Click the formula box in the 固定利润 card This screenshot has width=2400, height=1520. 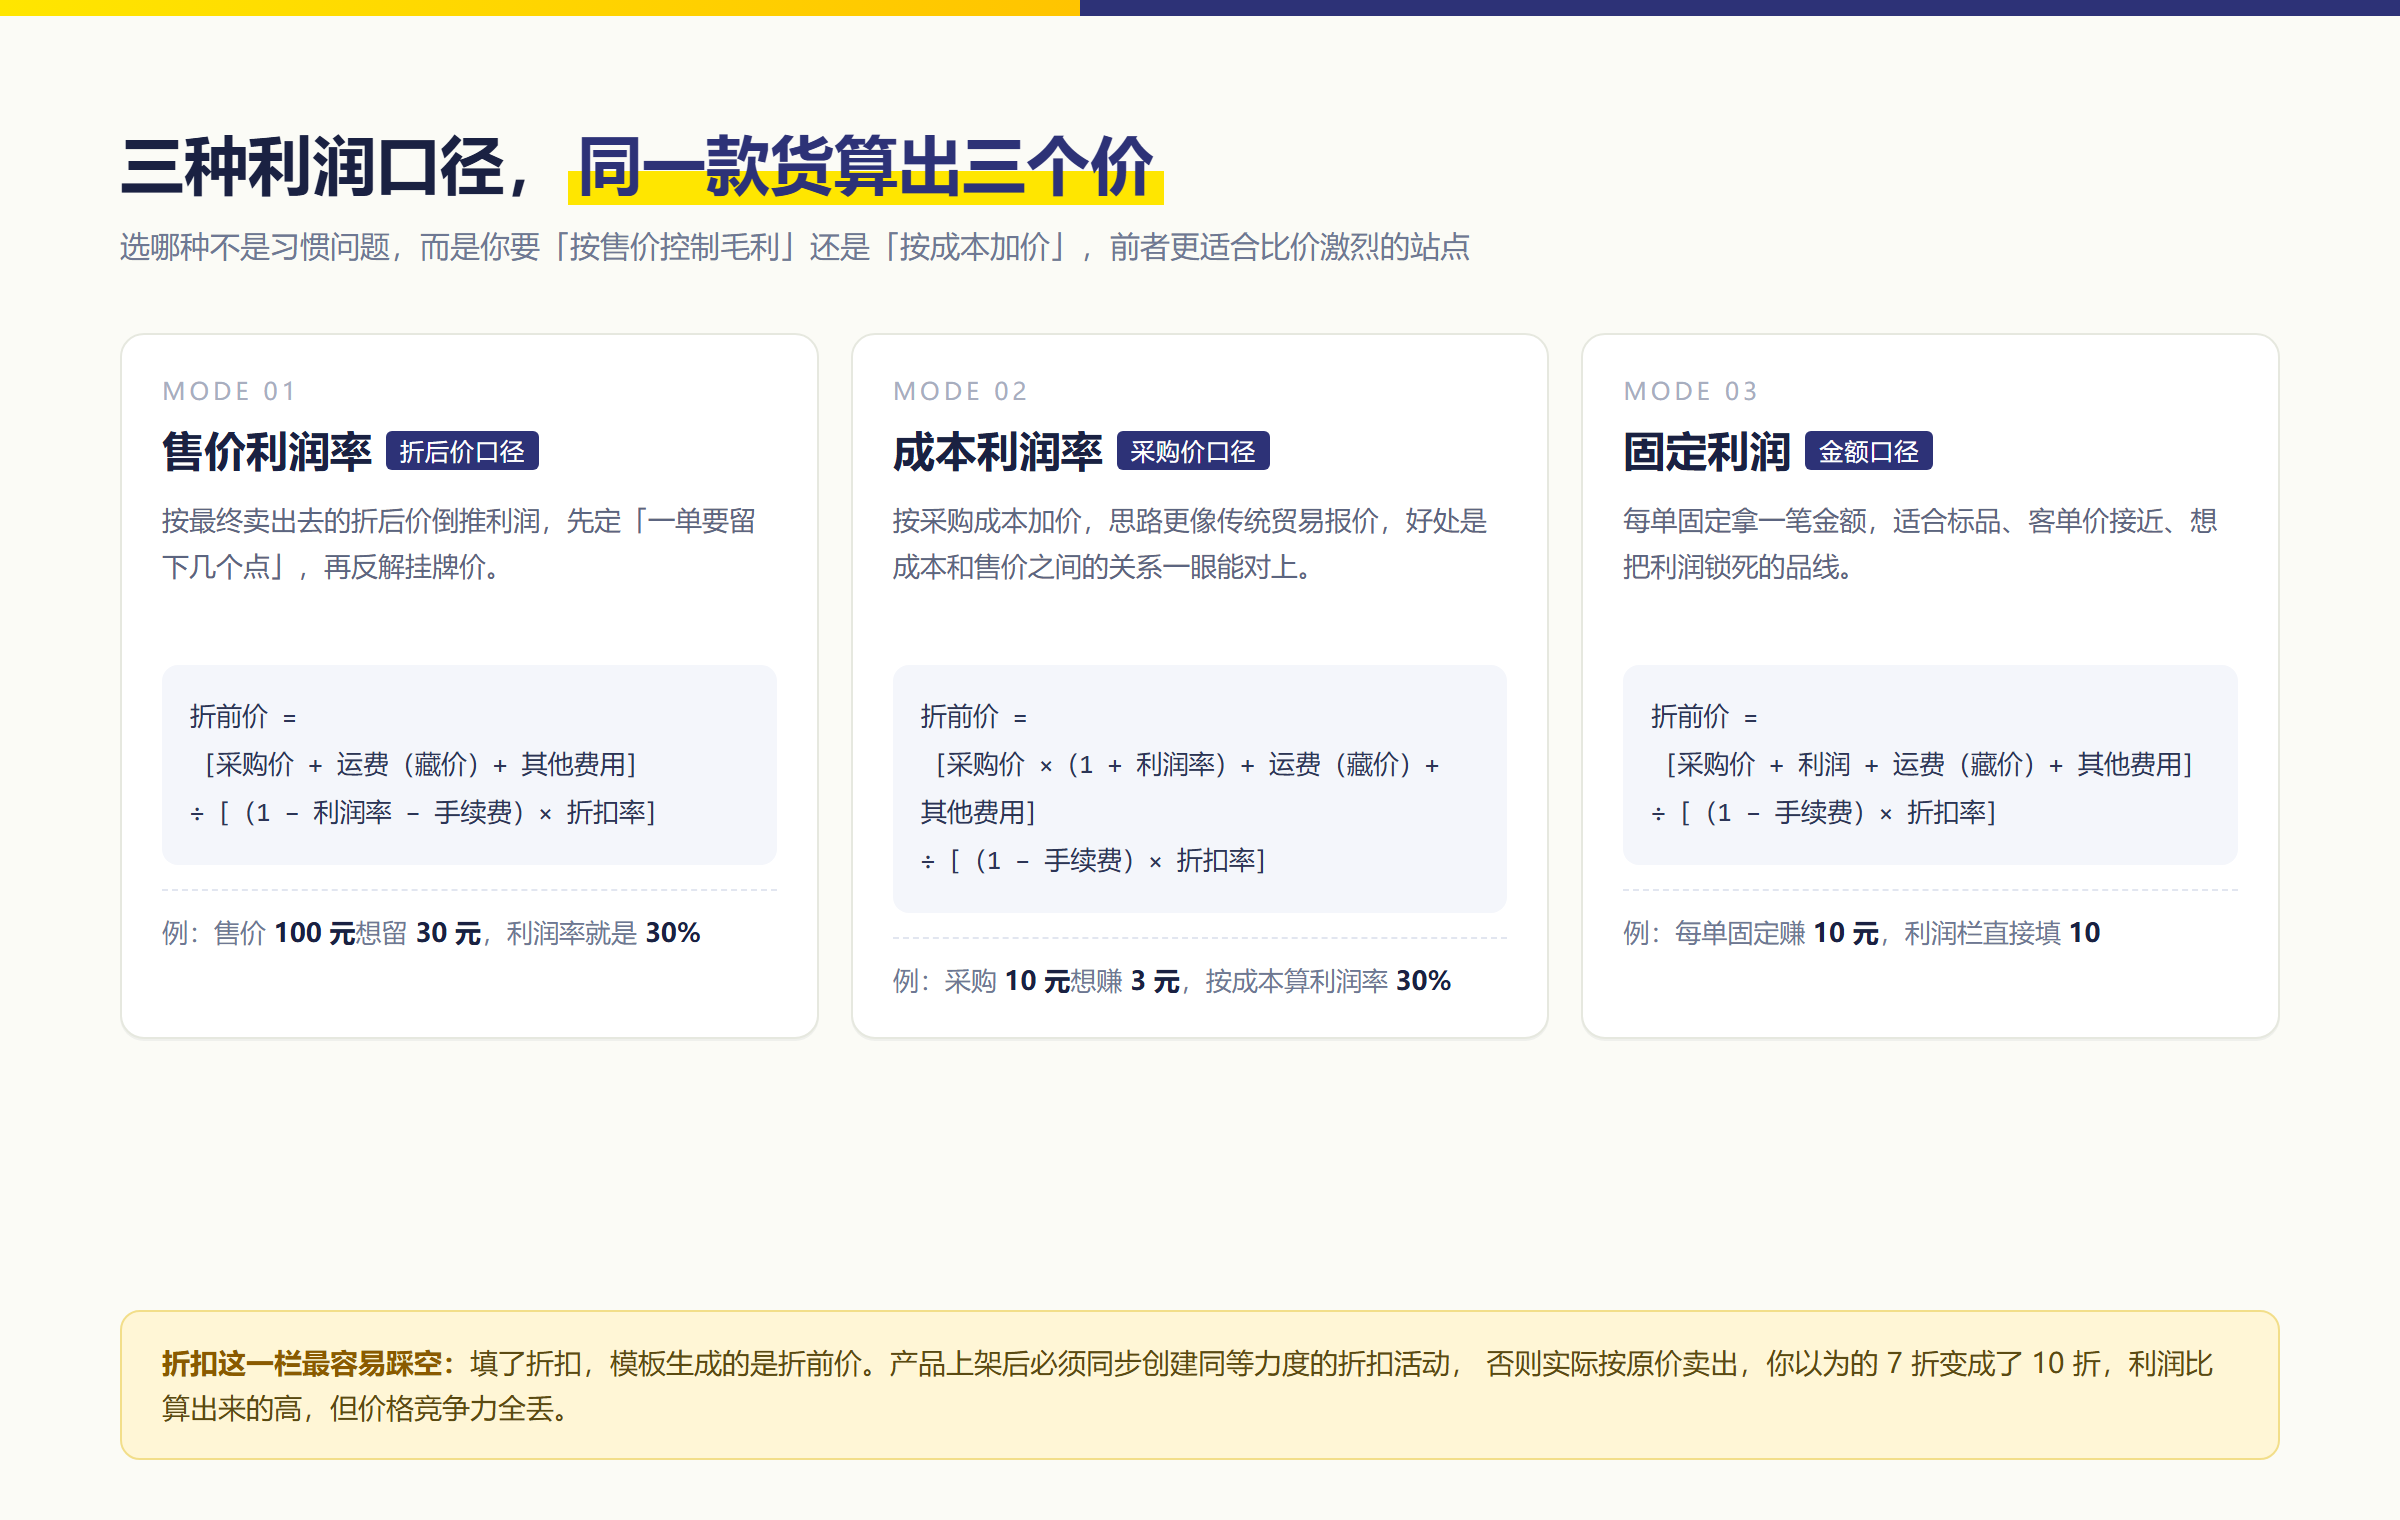click(x=1930, y=765)
